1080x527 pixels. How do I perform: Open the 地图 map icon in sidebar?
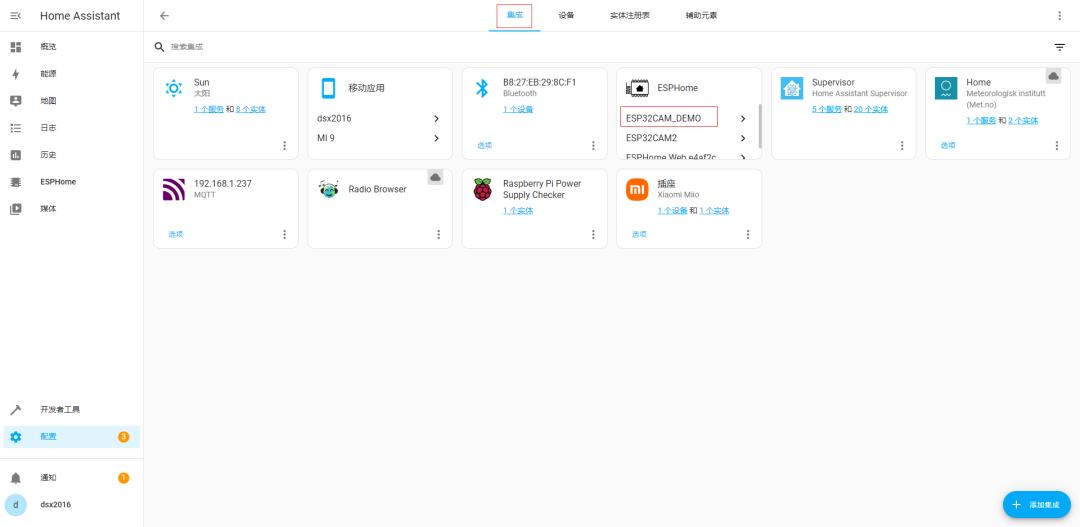coord(16,101)
